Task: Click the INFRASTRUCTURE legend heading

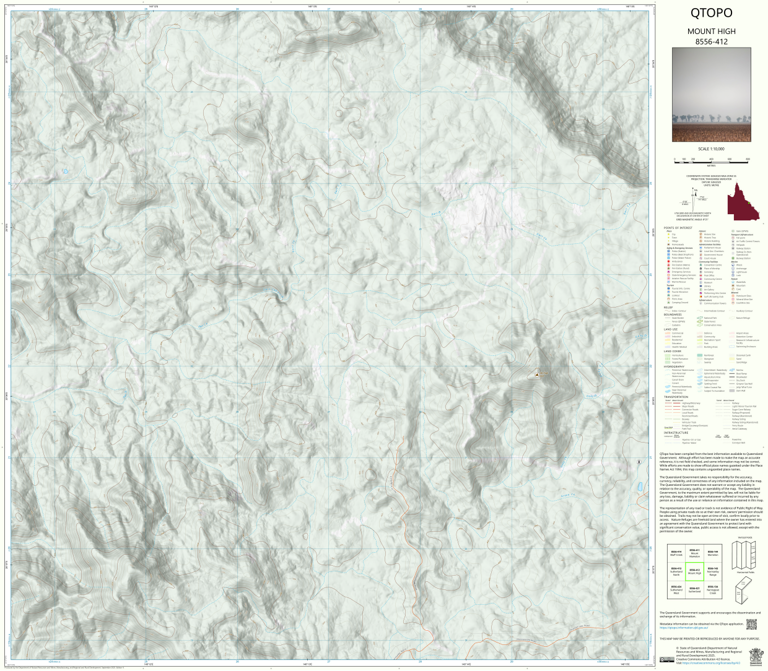Action: (676, 432)
